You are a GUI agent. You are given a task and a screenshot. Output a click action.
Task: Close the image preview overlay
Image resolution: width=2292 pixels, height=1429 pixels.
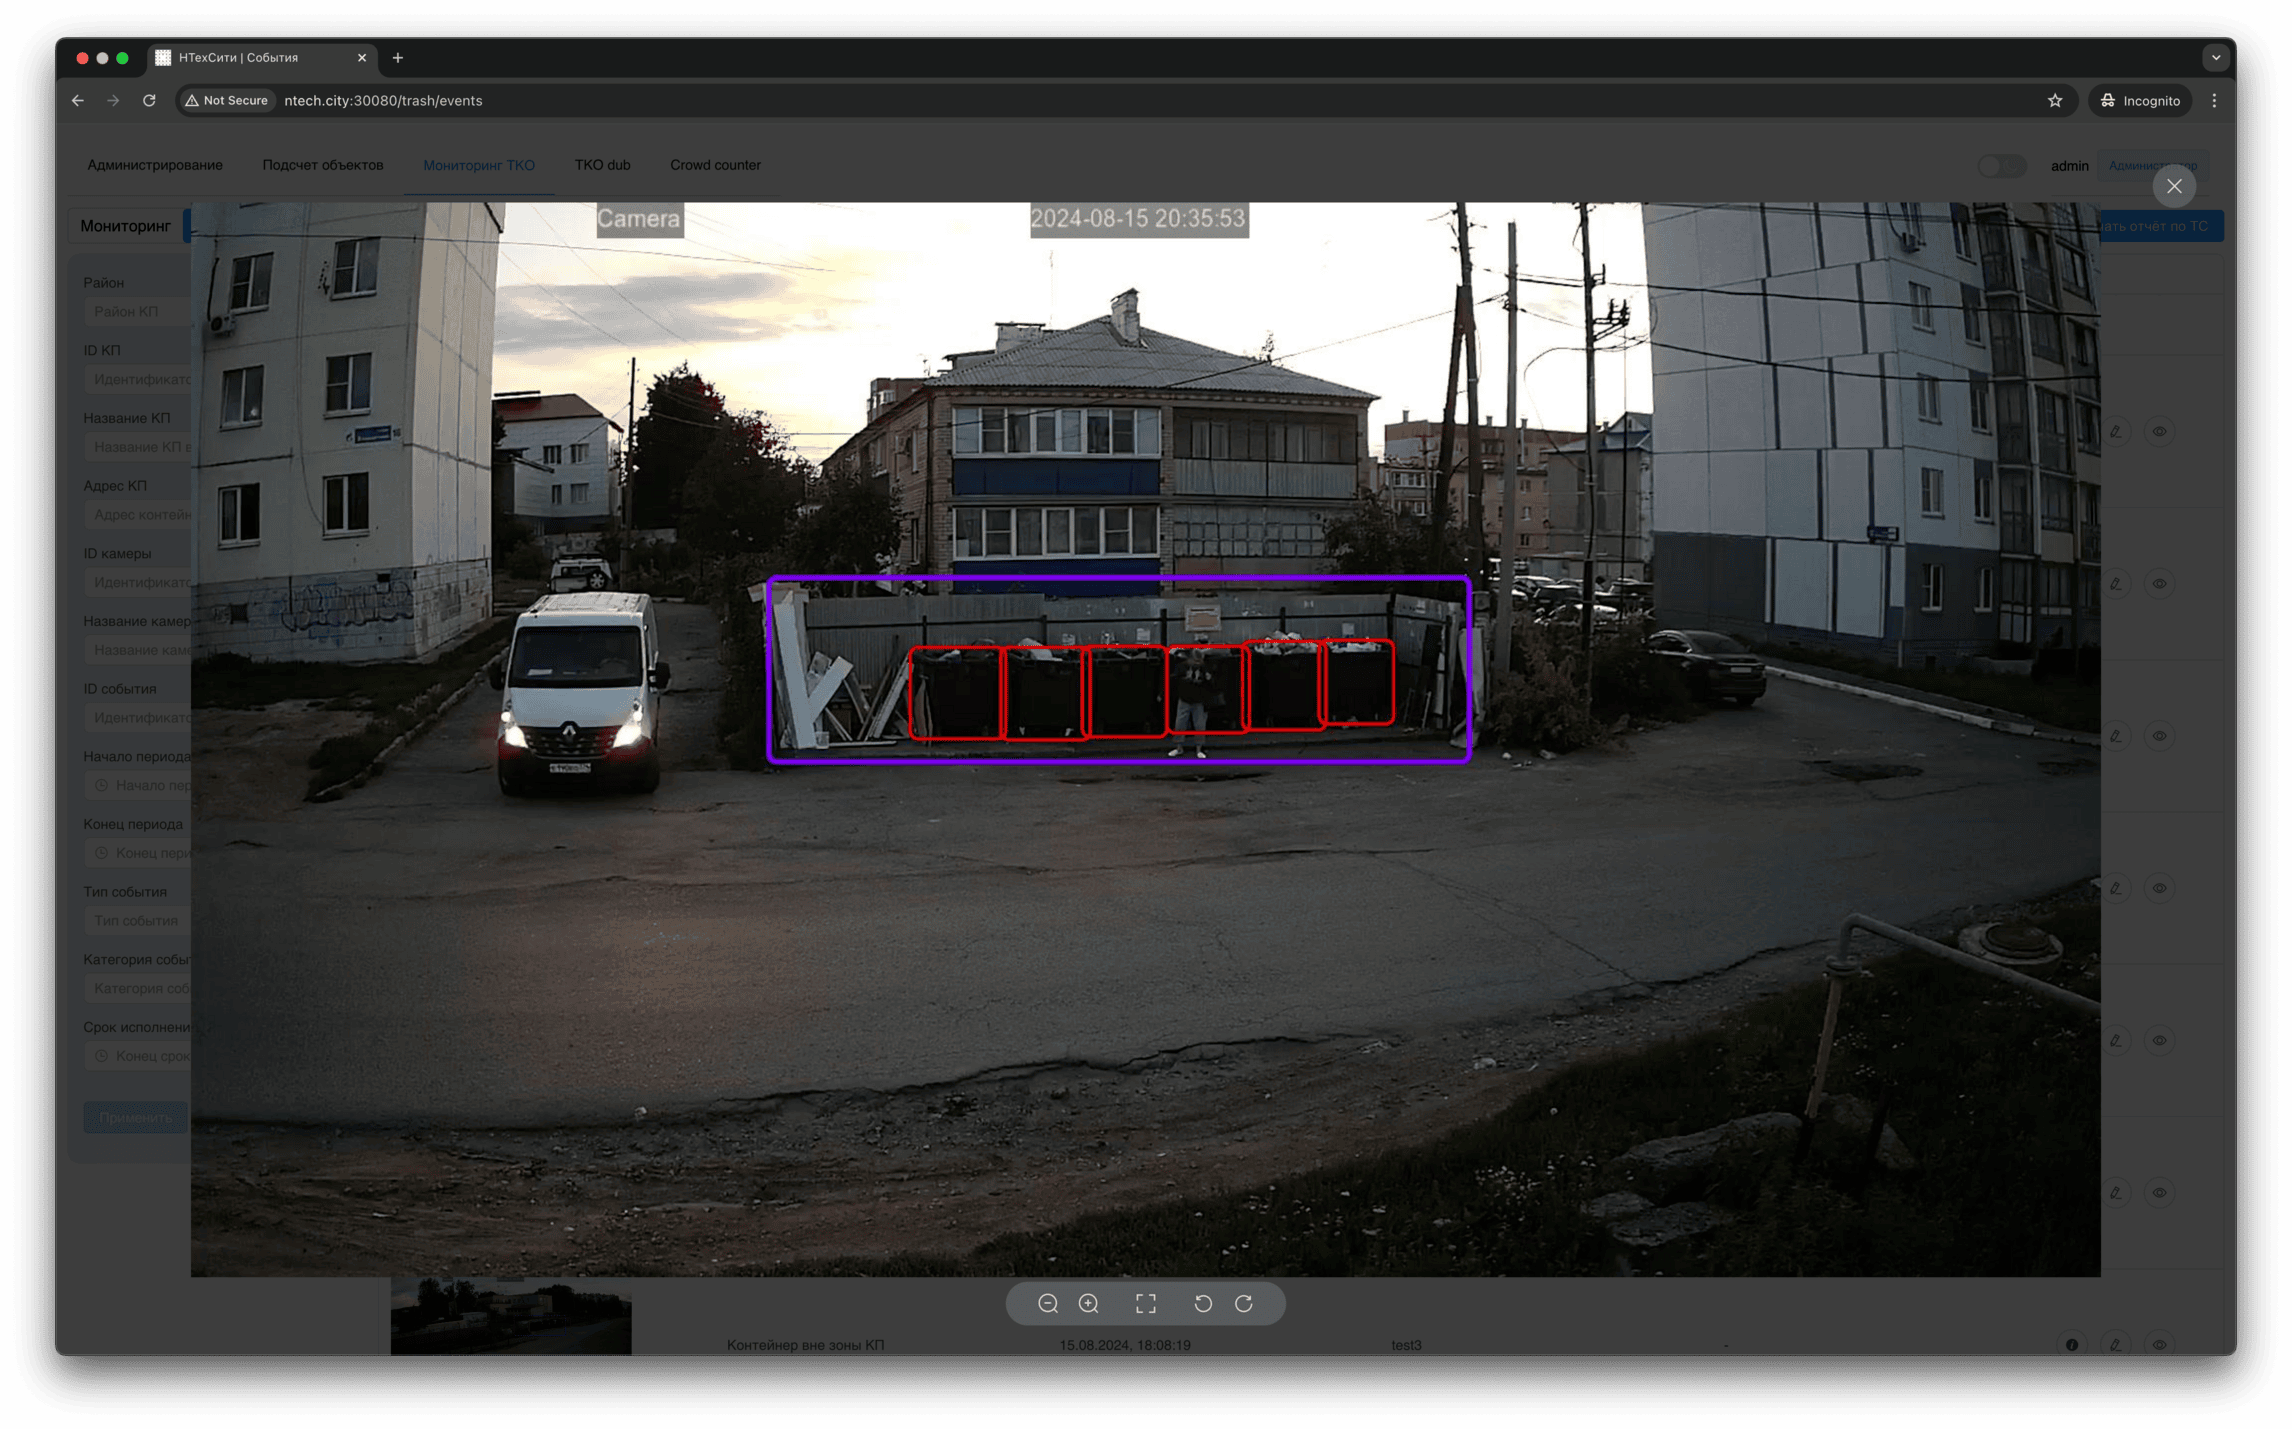2174,186
